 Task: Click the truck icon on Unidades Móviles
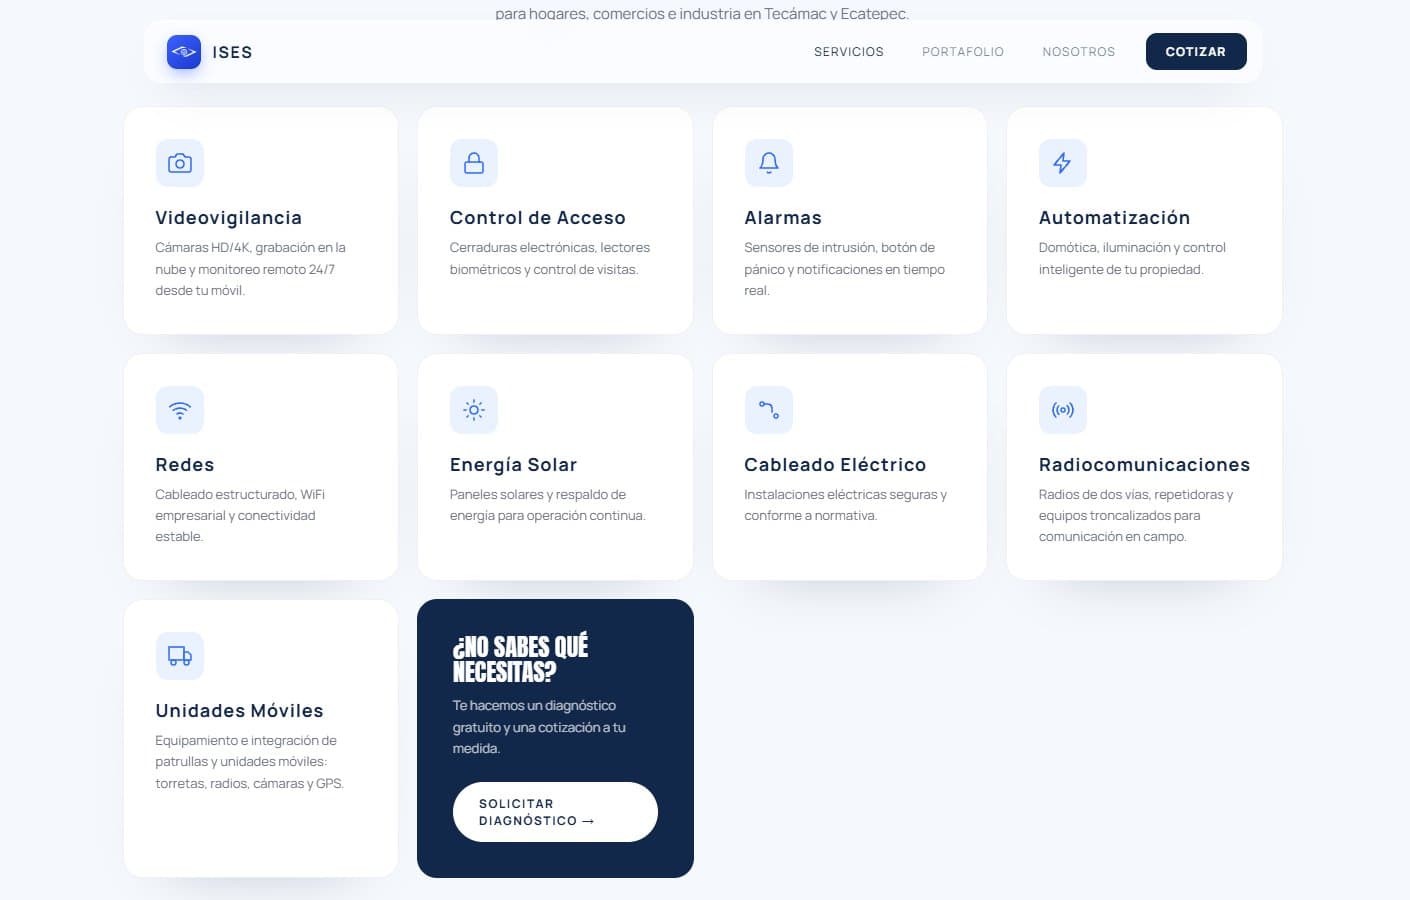pos(180,656)
